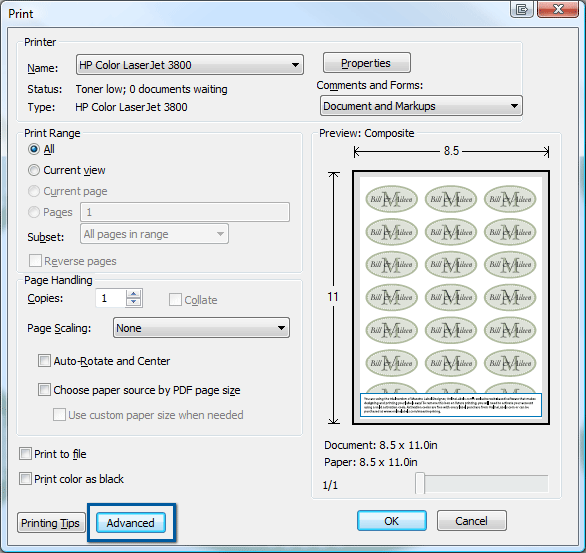Toggle the Reverse pages checkbox

click(x=36, y=261)
